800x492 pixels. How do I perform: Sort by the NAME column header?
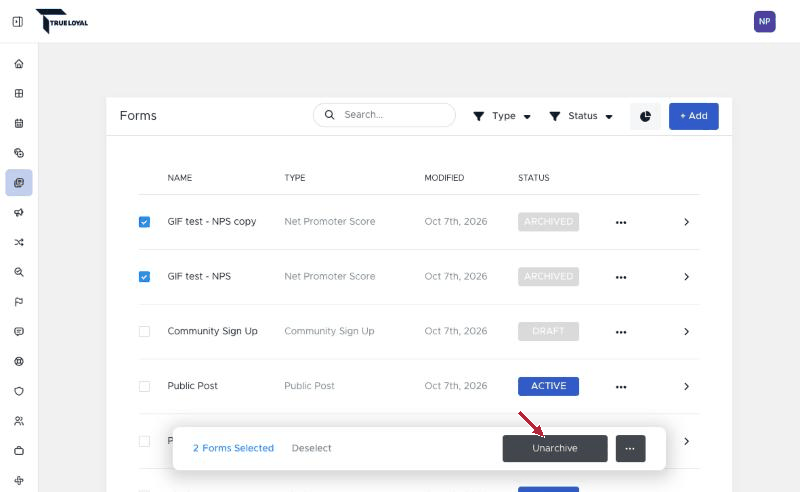pyautogui.click(x=180, y=178)
